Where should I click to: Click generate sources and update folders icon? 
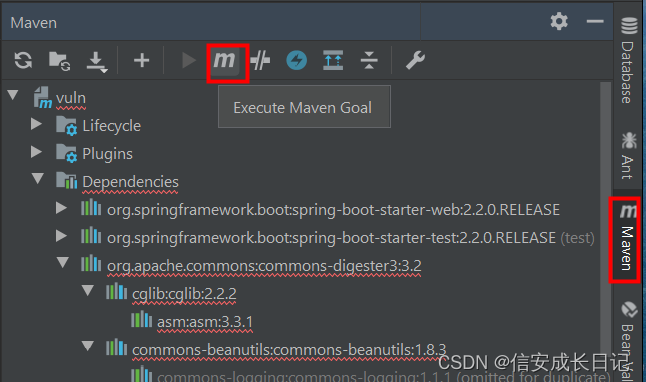point(59,61)
